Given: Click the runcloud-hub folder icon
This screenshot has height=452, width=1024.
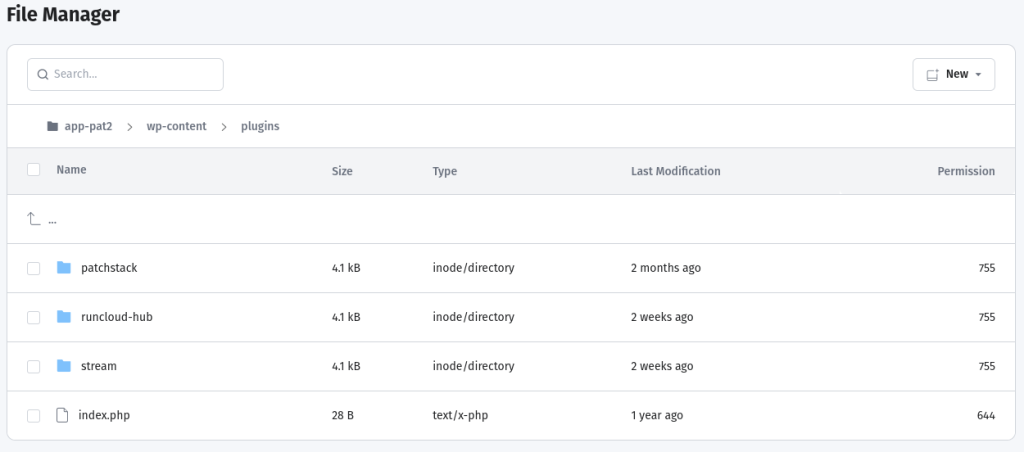Looking at the screenshot, I should 64,317.
